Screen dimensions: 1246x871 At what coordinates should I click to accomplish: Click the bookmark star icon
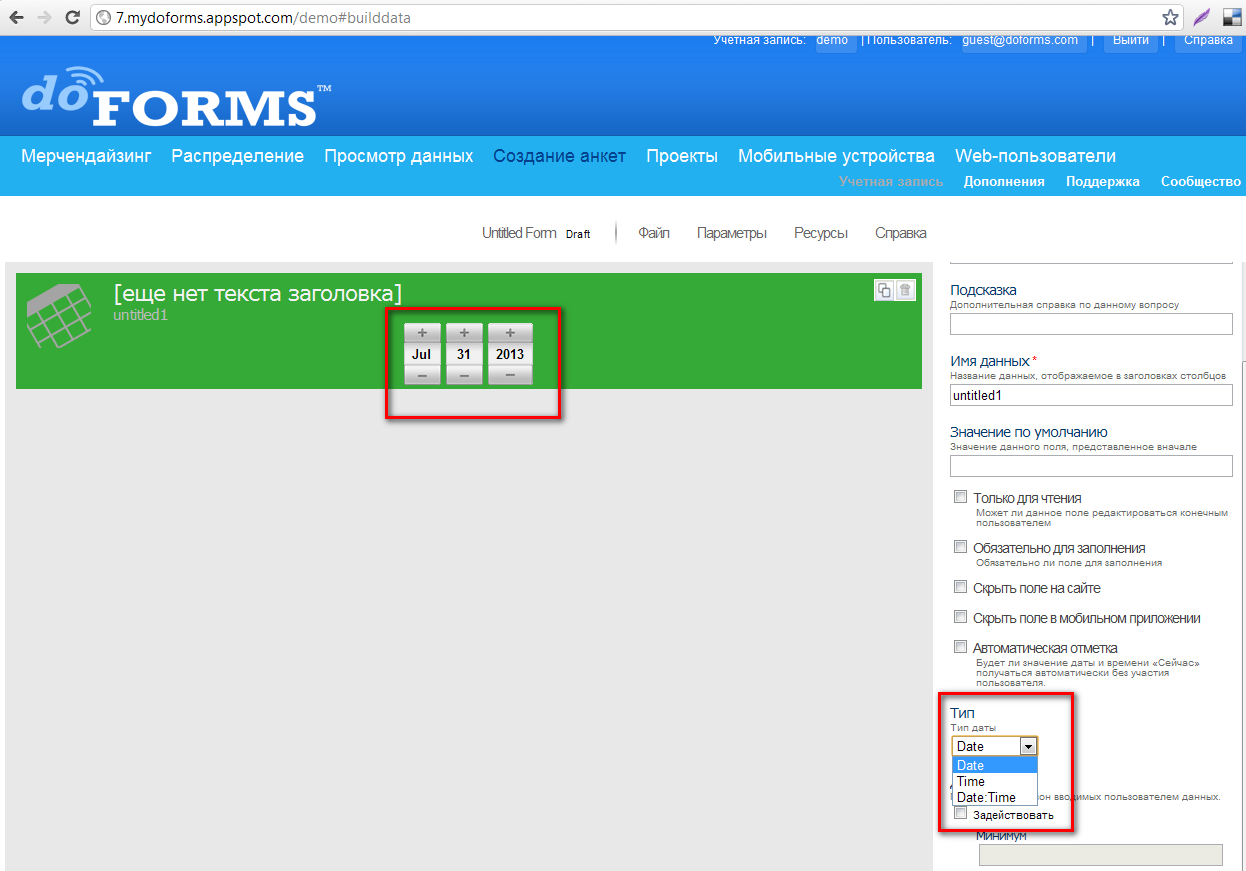tap(1169, 17)
